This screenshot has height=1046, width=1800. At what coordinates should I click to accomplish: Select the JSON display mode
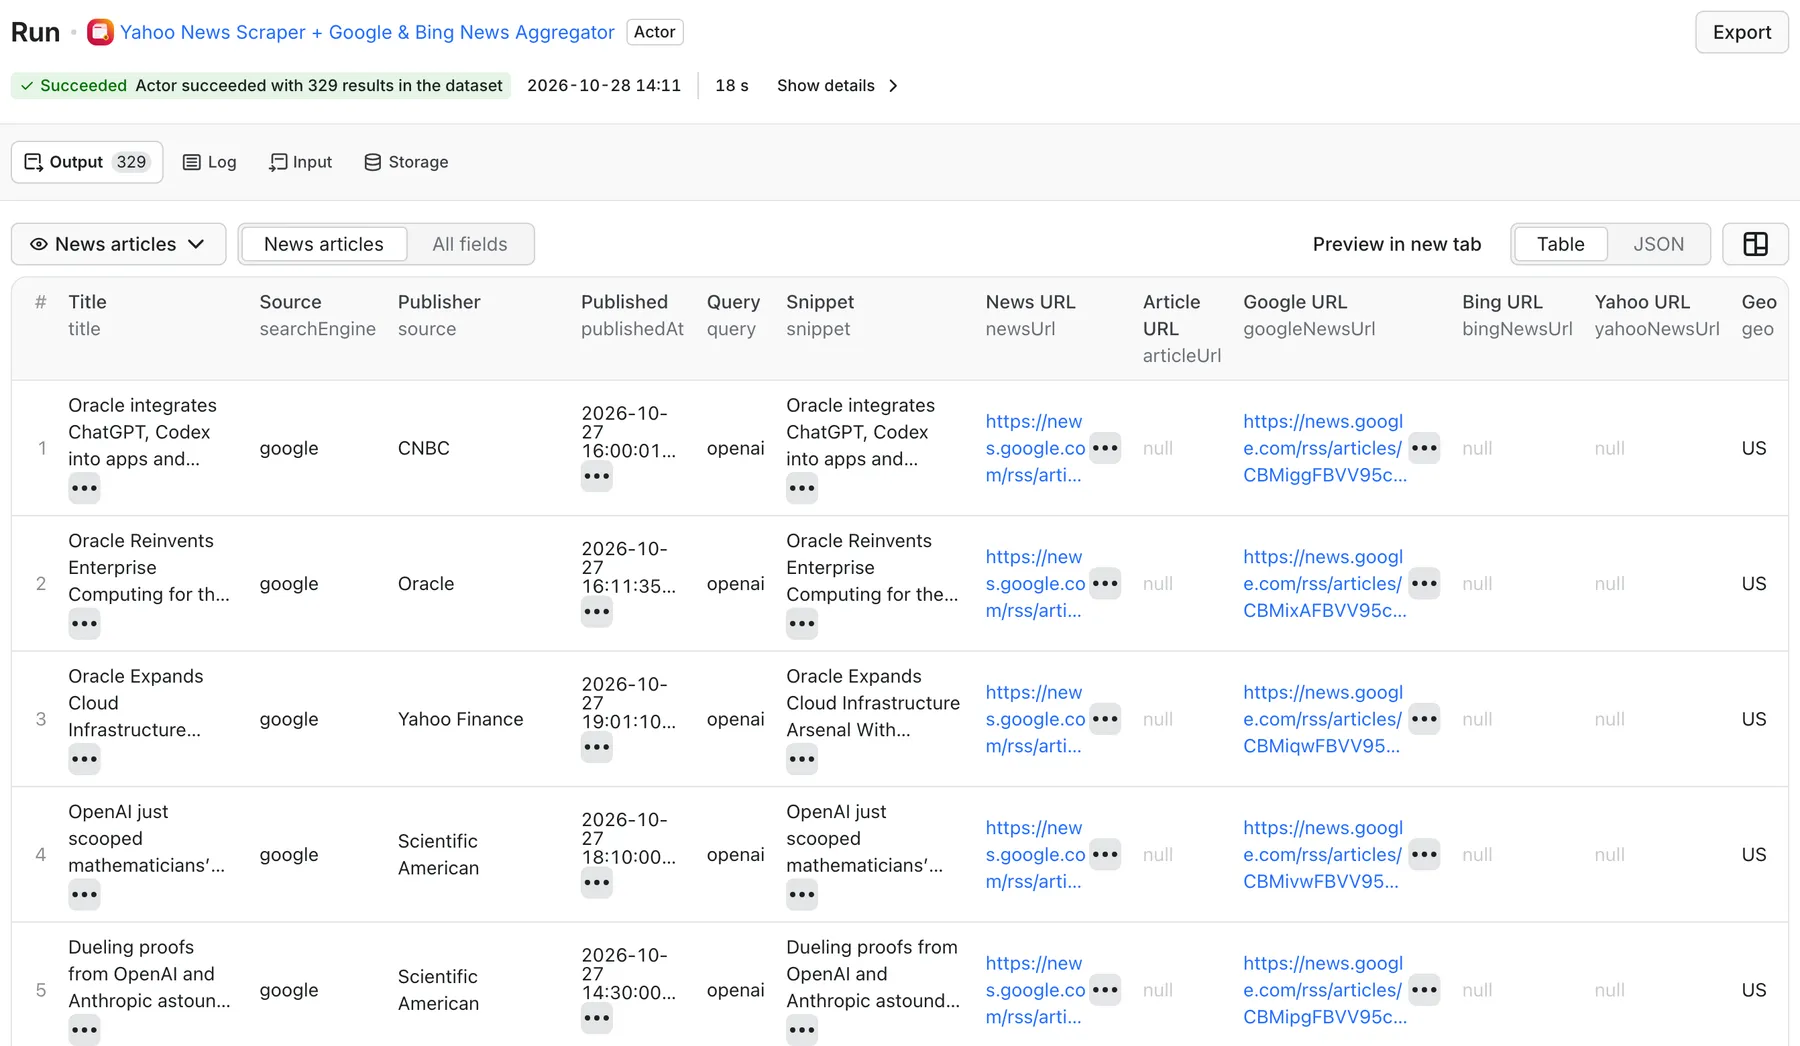click(1659, 244)
